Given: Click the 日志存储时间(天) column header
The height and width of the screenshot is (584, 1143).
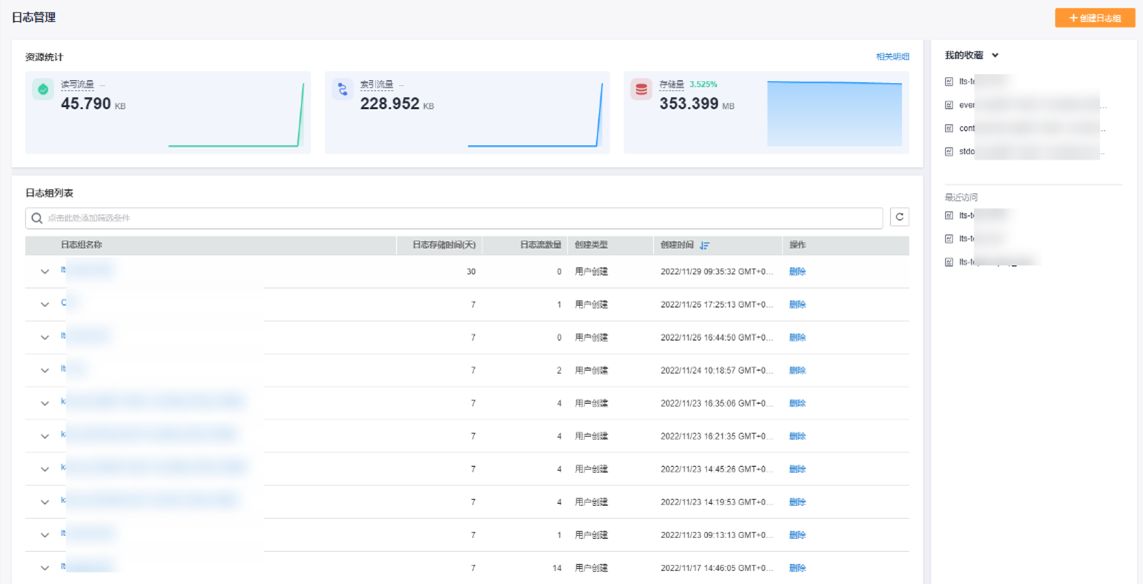Looking at the screenshot, I should coord(437,245).
